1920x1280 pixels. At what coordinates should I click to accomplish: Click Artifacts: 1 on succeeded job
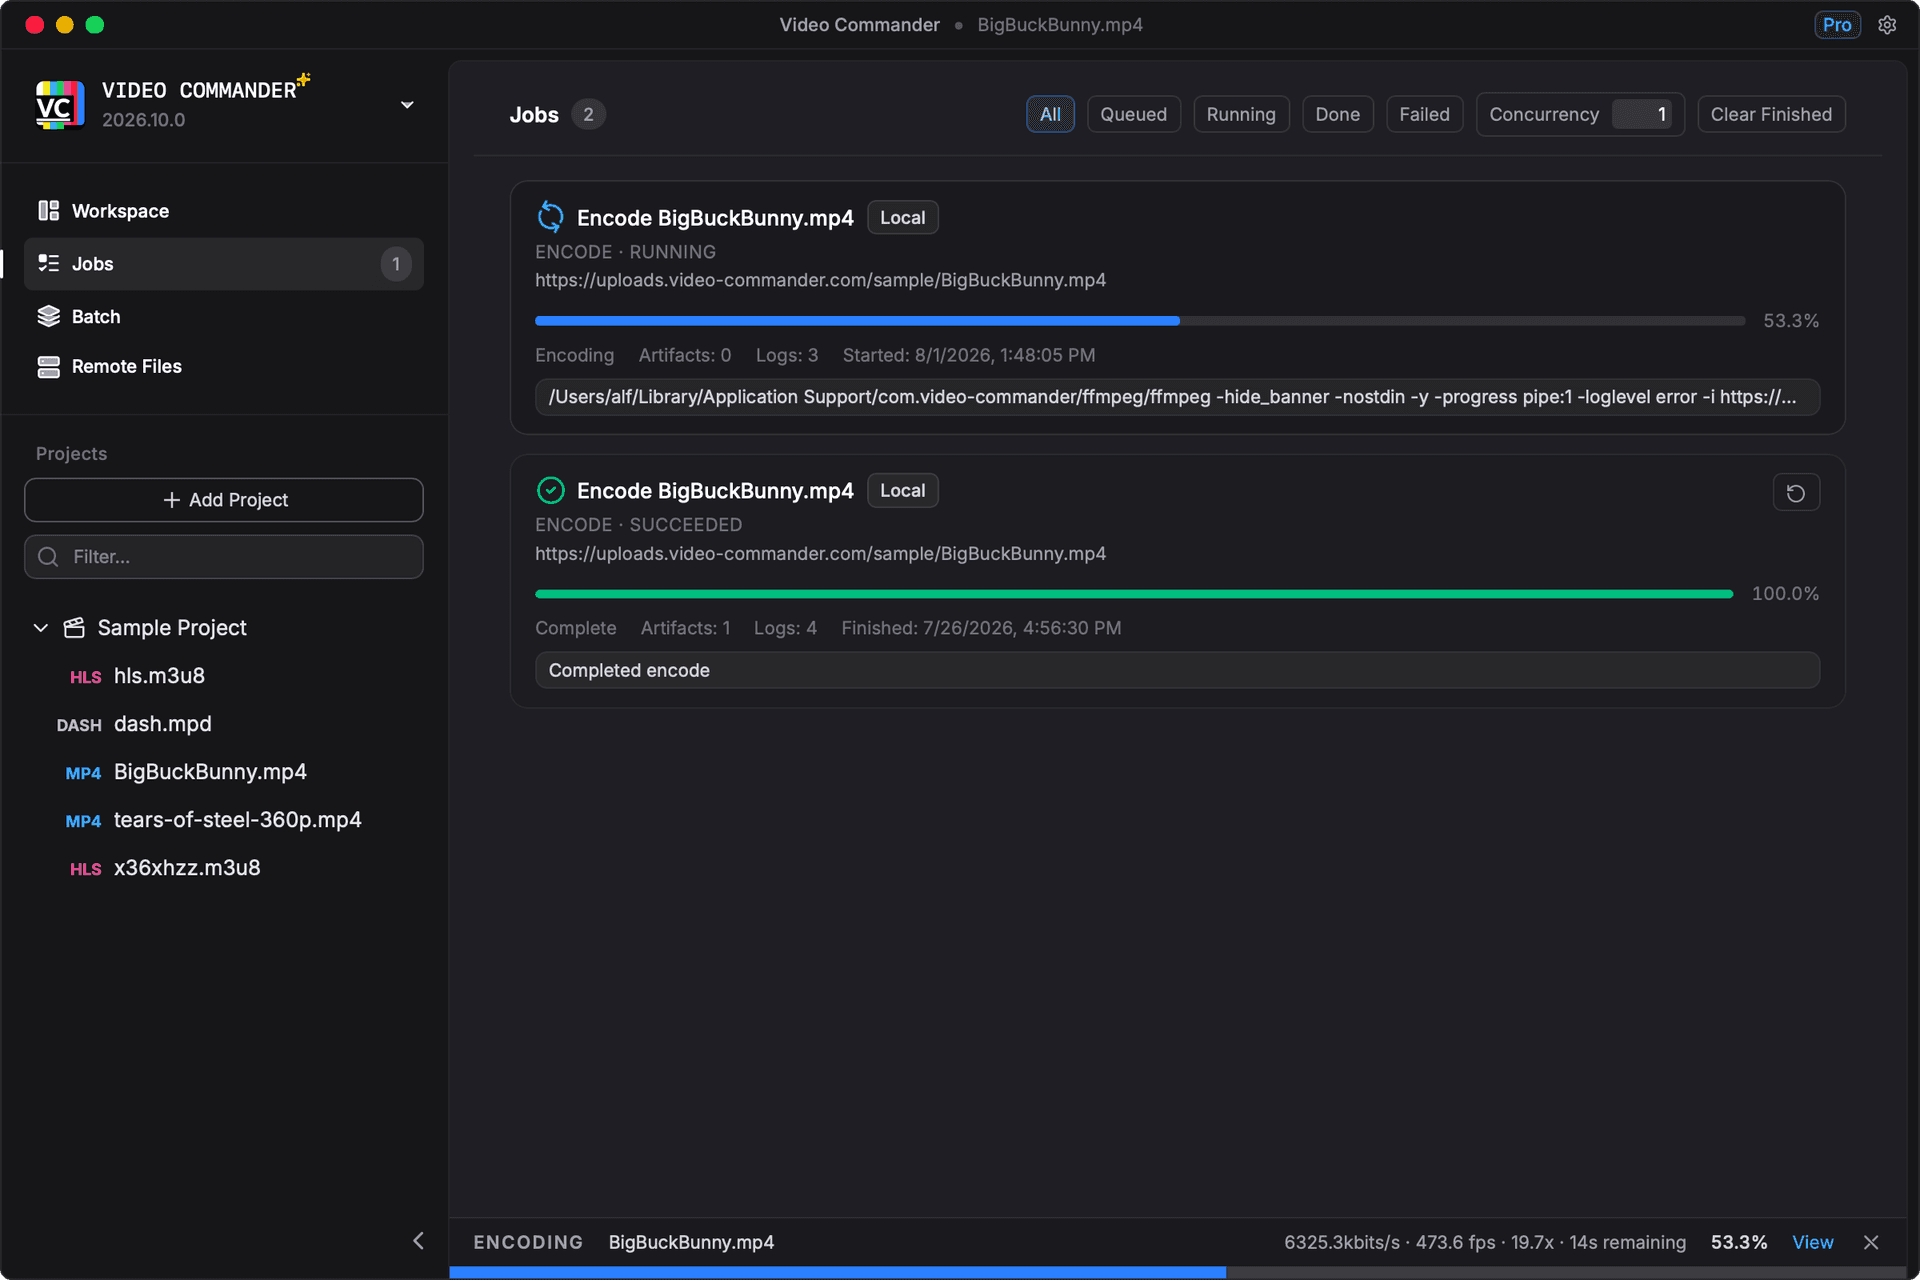pos(685,628)
